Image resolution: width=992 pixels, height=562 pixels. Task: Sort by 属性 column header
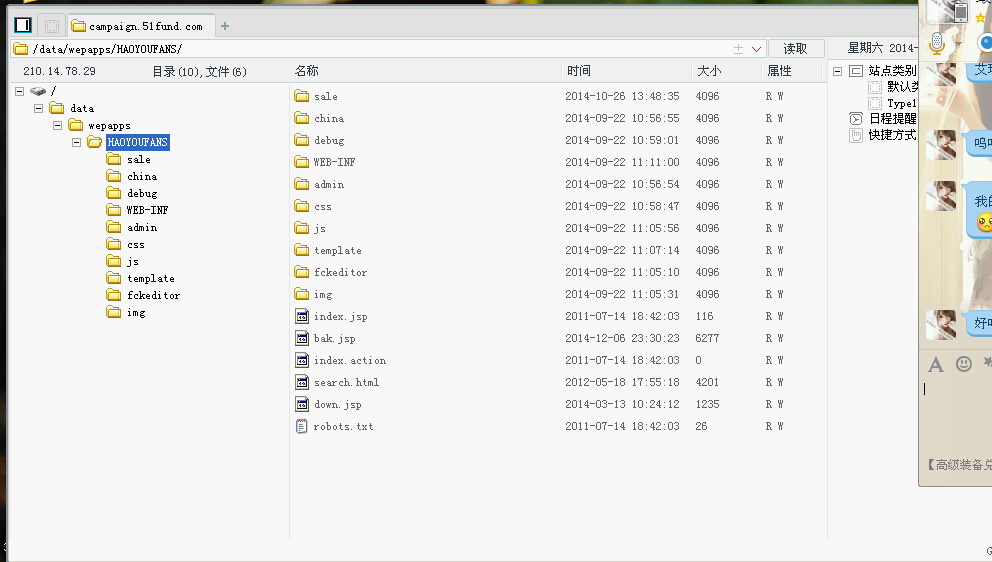(x=779, y=71)
